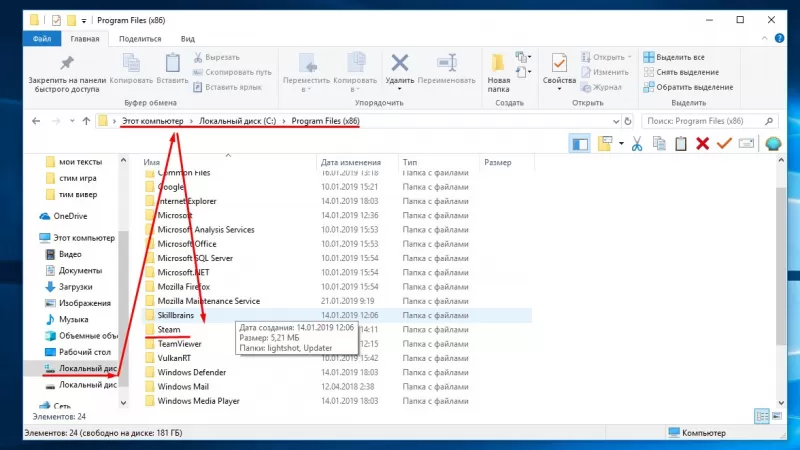This screenshot has height=450, width=800.
Task: Switch to the Вид (View) ribbon tab
Action: point(189,39)
